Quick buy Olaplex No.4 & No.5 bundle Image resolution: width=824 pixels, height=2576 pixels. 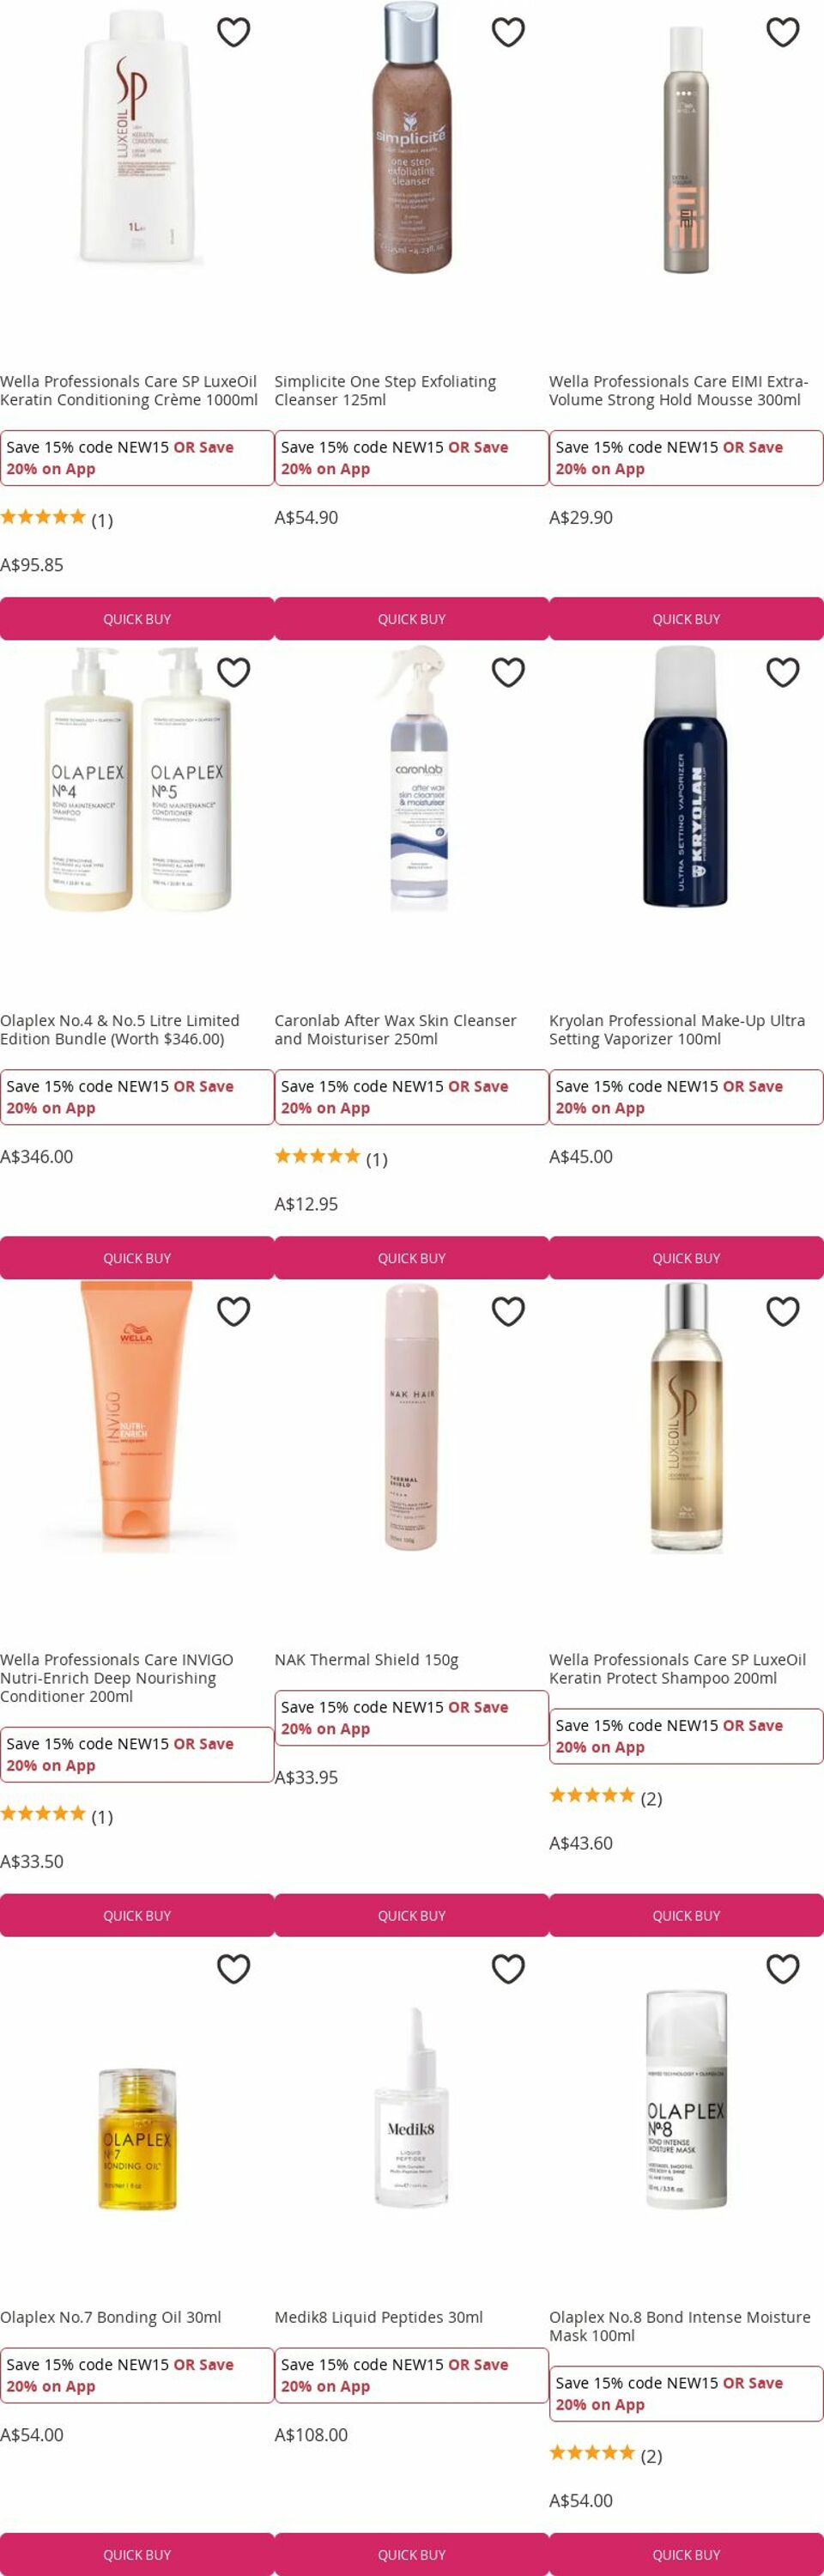click(137, 1258)
